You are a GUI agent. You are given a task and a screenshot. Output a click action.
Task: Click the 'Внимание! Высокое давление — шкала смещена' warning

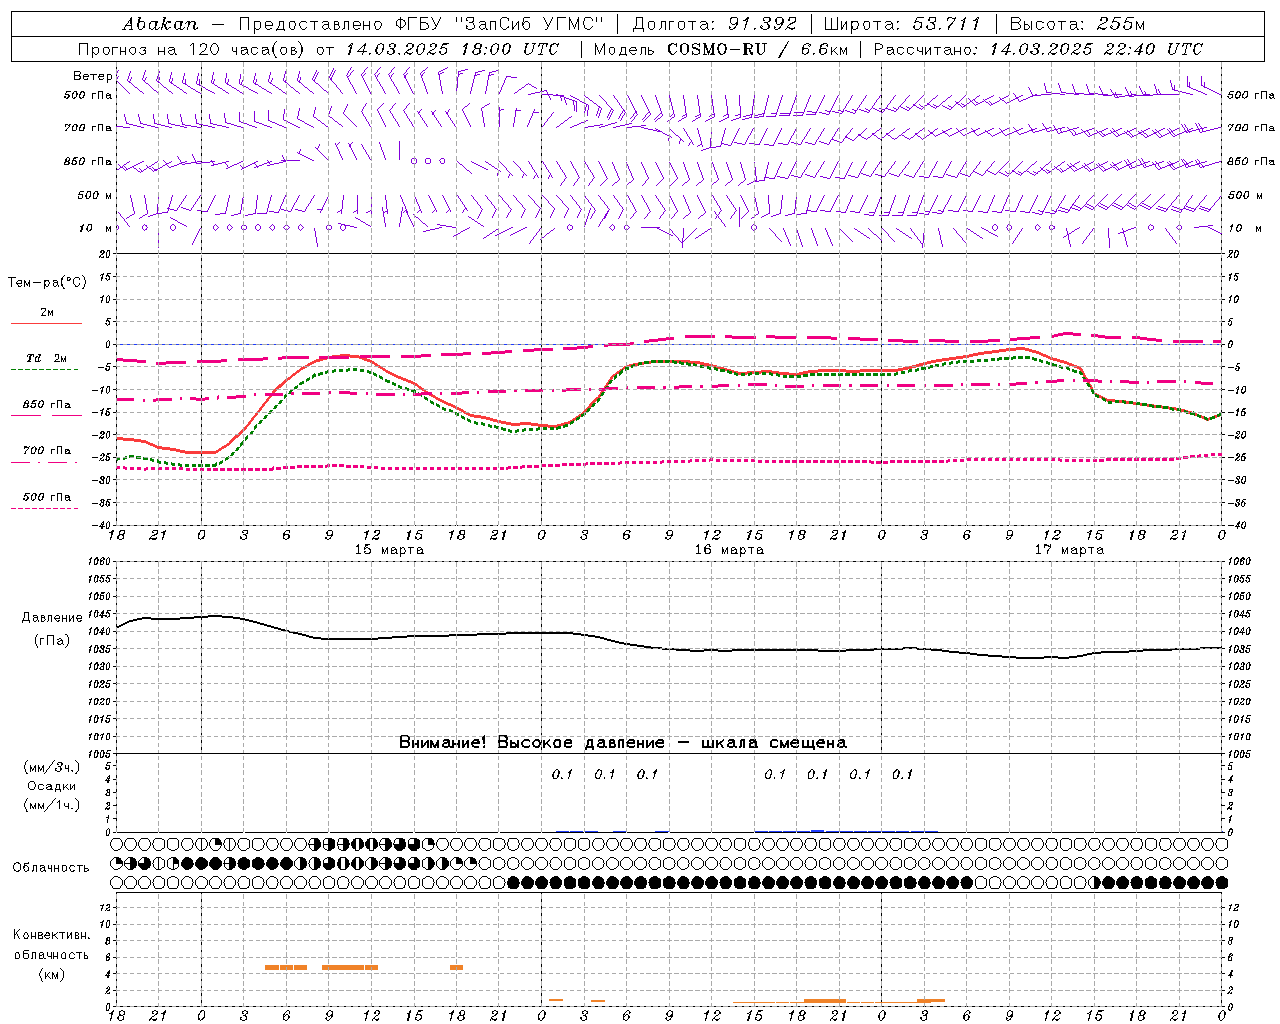pos(623,743)
